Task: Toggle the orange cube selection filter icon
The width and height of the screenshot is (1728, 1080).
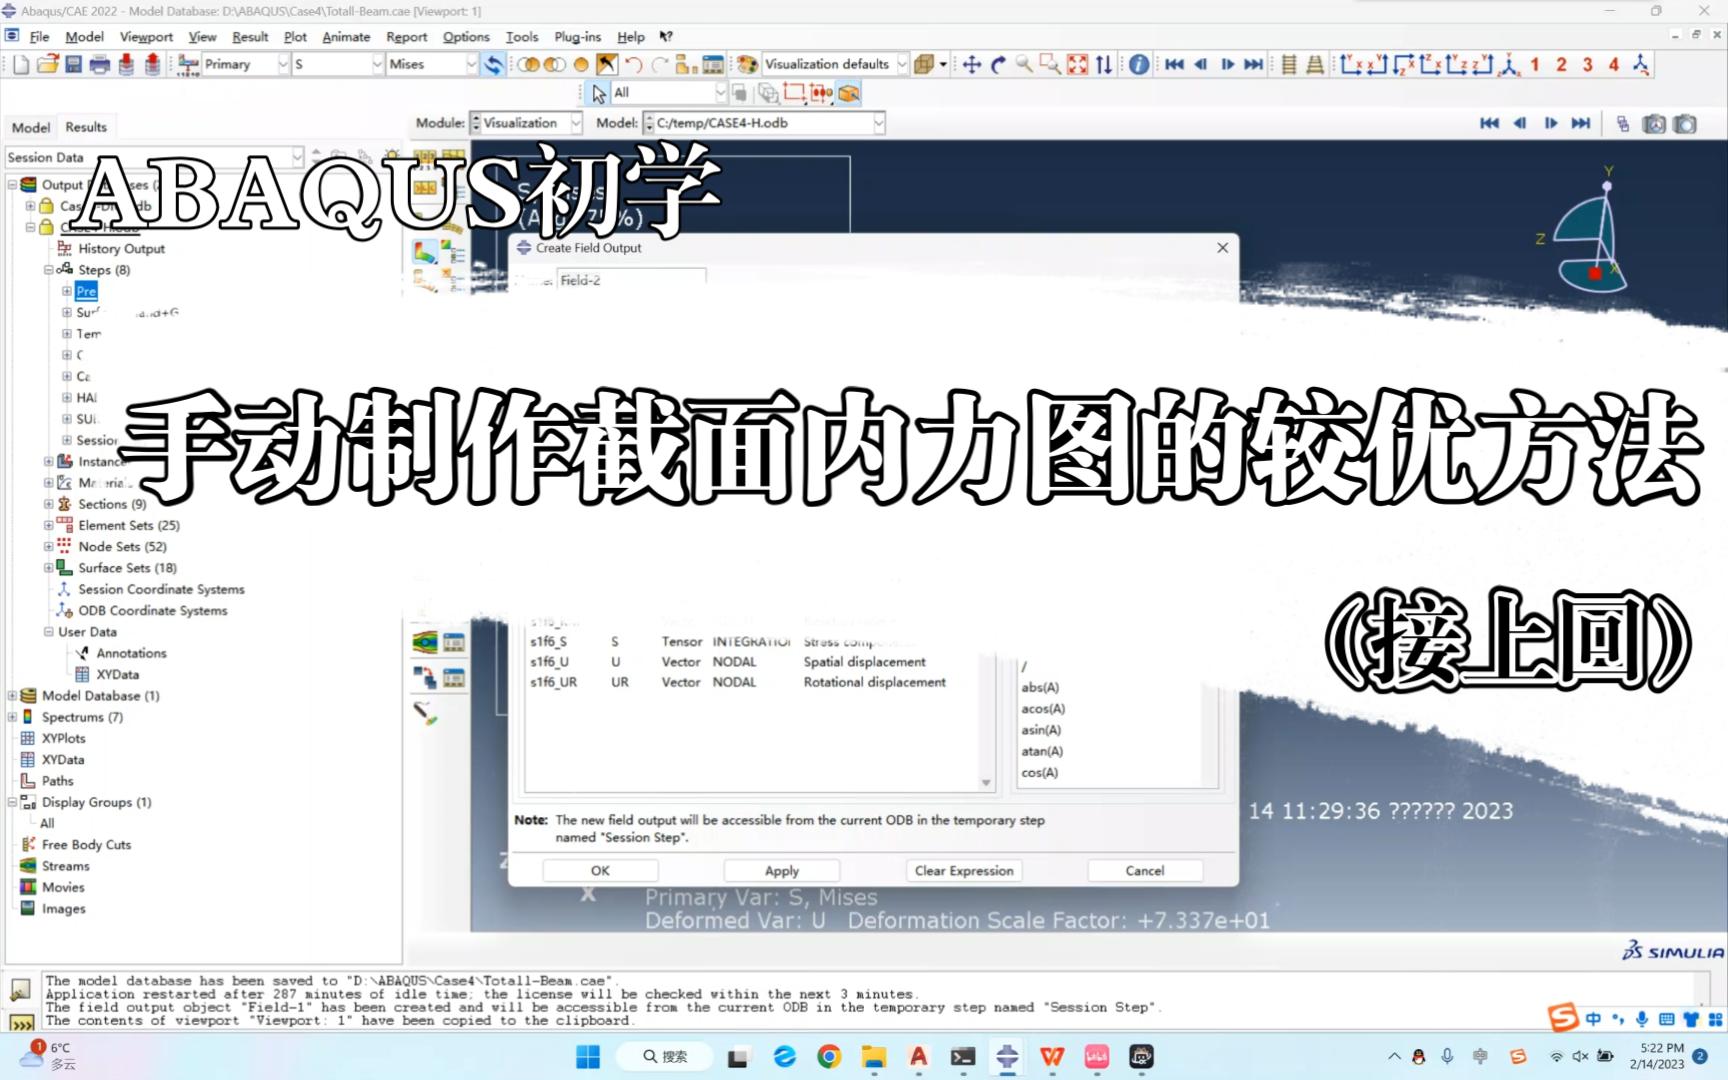Action: coord(848,93)
